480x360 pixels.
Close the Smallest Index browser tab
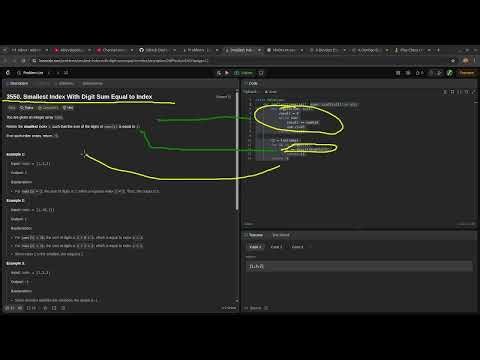(x=259, y=50)
